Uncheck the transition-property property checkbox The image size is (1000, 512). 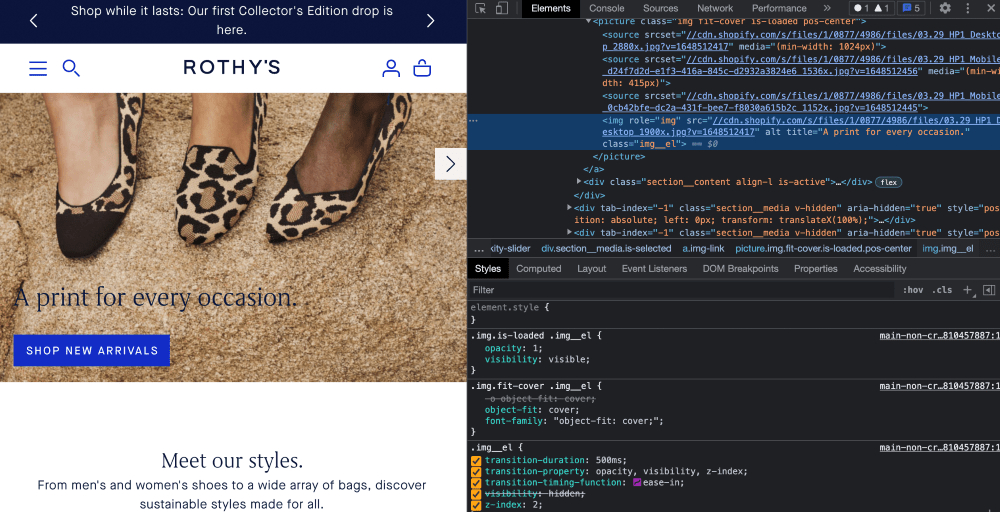coord(476,472)
